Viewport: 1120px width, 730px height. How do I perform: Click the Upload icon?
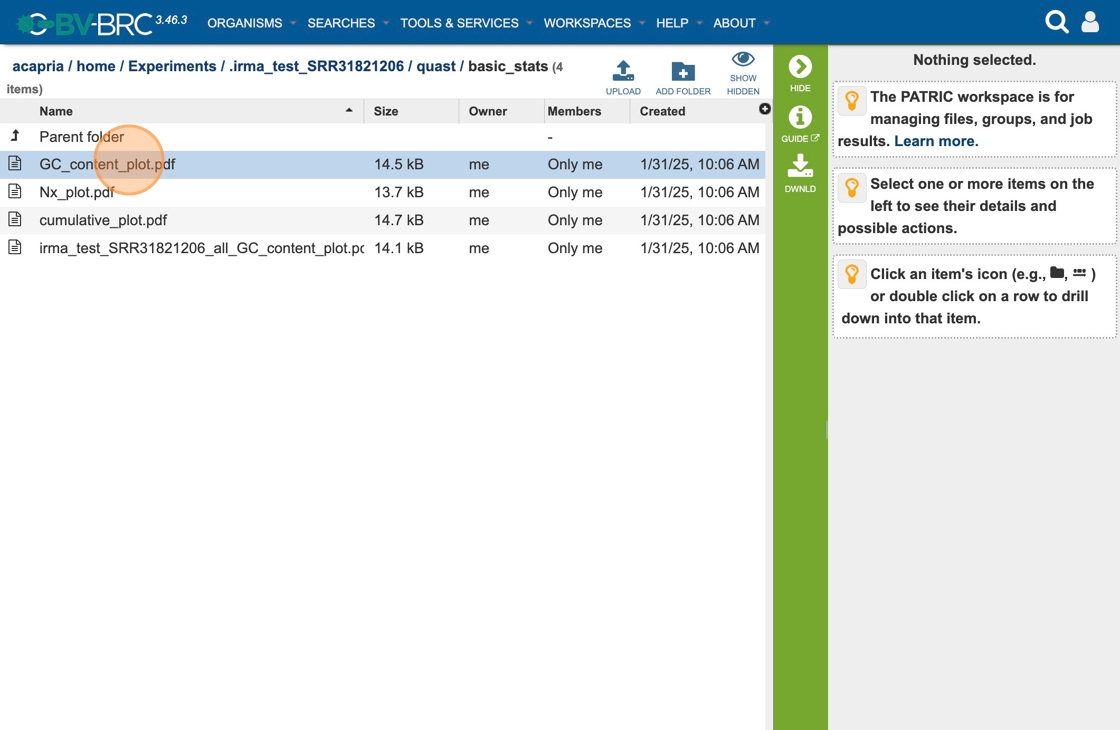(623, 71)
